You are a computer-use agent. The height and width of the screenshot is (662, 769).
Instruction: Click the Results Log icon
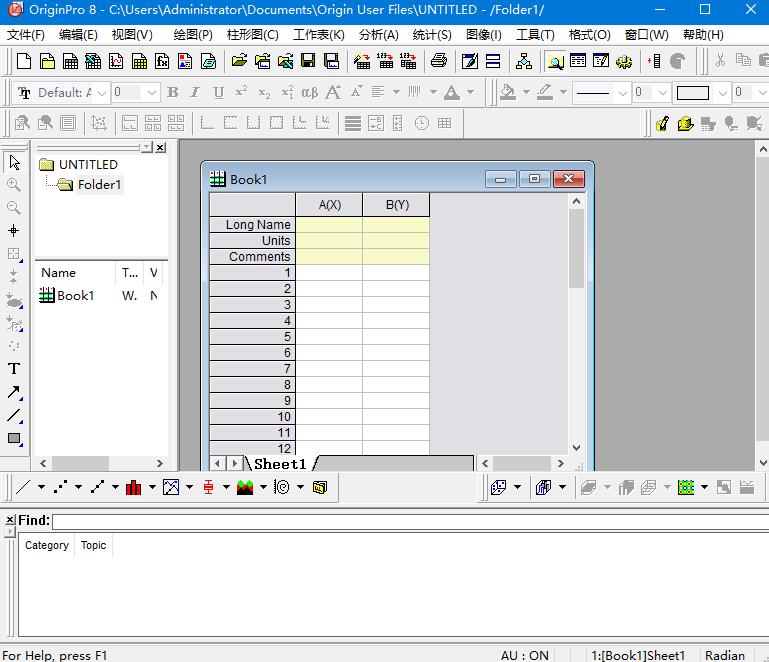[578, 61]
